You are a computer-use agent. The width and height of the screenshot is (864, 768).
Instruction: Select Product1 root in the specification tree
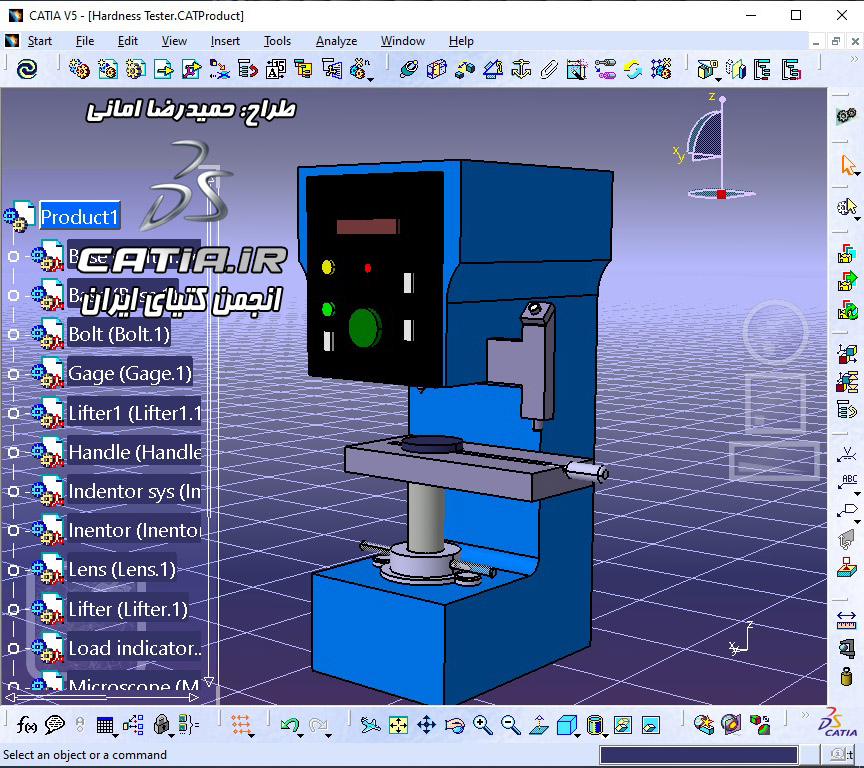79,216
